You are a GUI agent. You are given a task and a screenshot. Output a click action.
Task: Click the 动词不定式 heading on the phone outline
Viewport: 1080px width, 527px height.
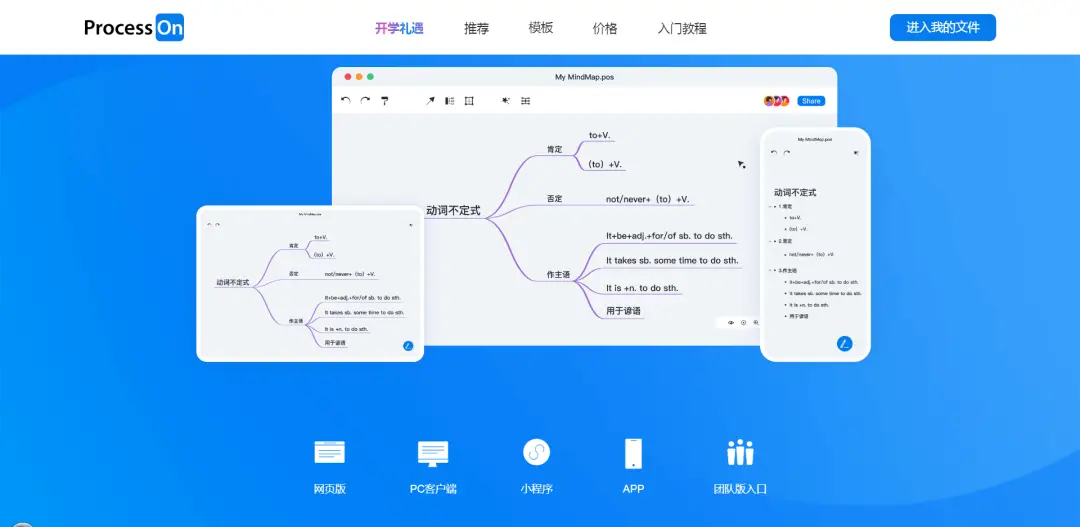[x=795, y=193]
